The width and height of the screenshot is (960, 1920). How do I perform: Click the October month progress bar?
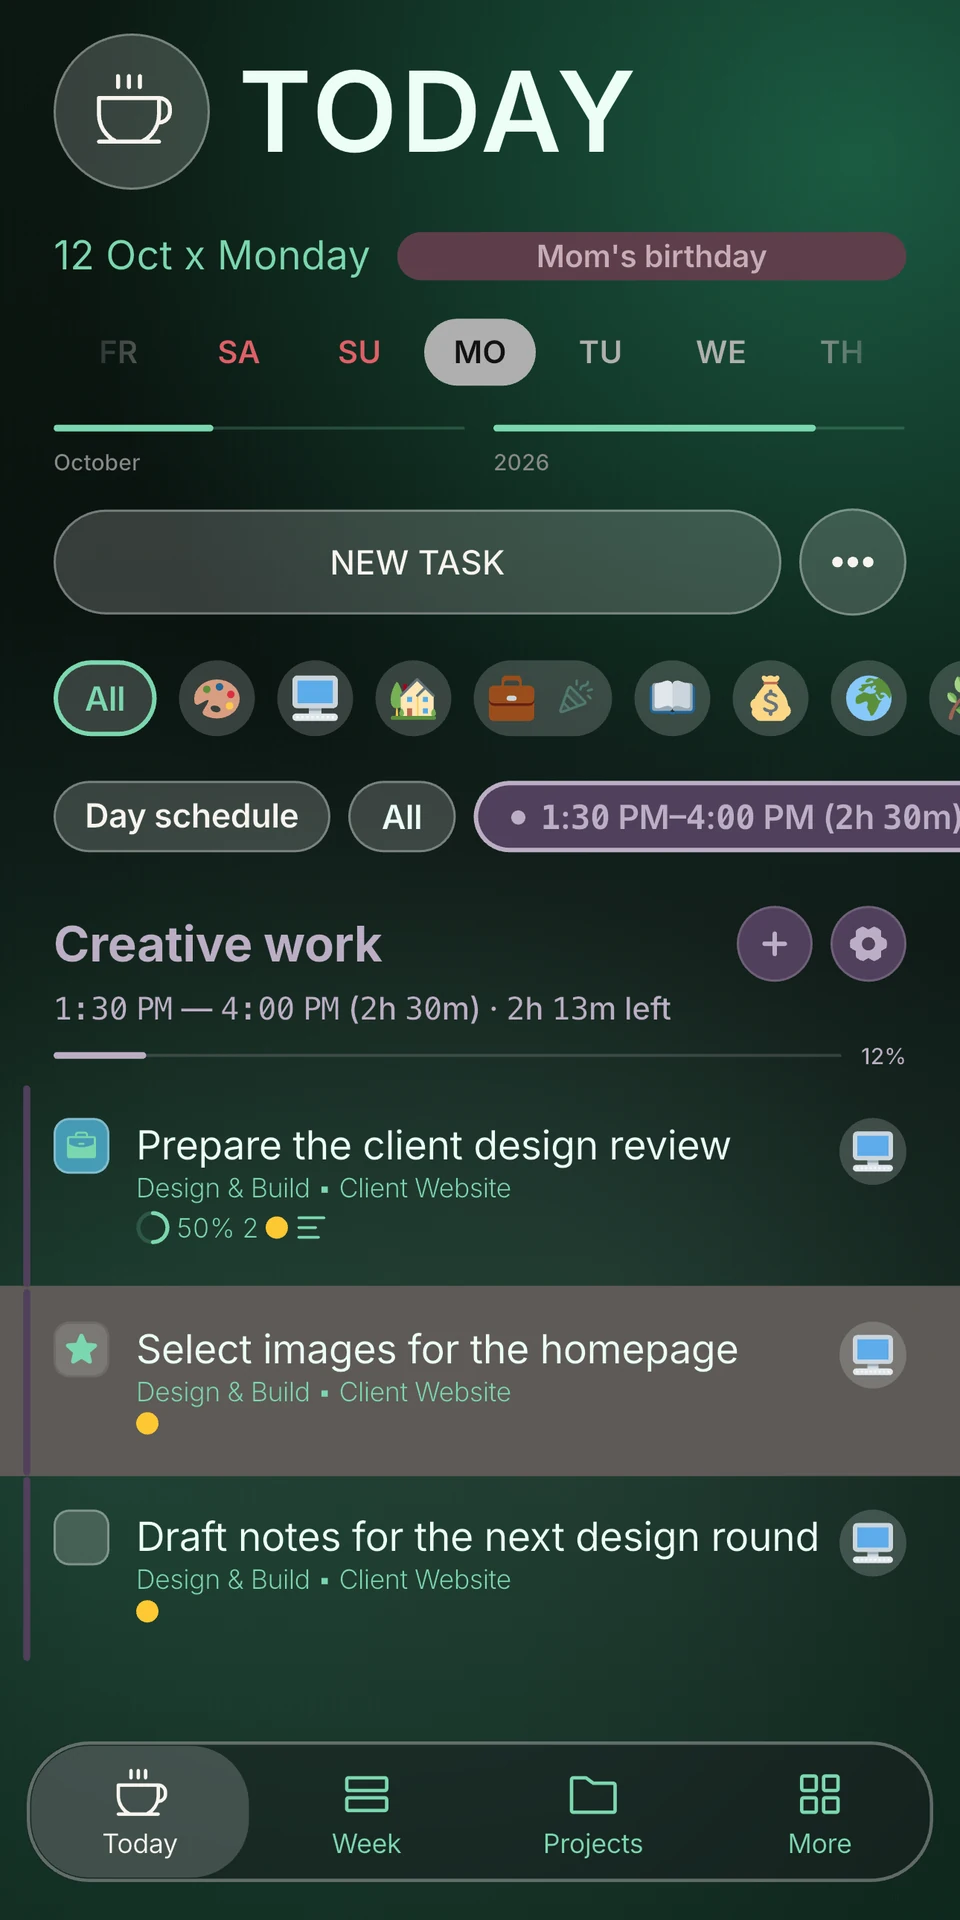coord(259,428)
